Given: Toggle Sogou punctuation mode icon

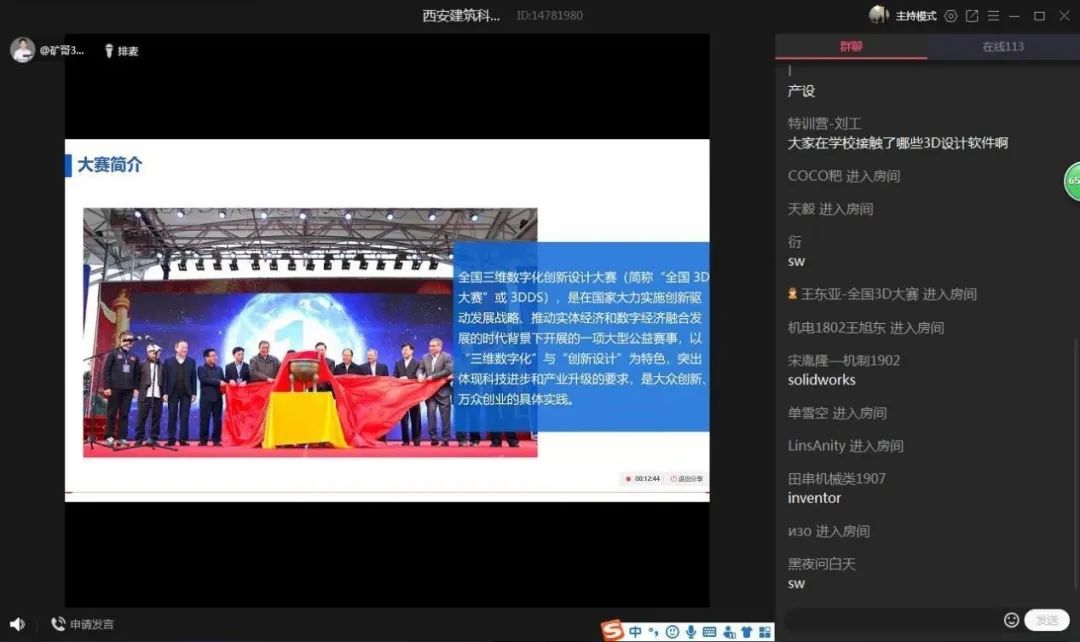Looking at the screenshot, I should (654, 631).
